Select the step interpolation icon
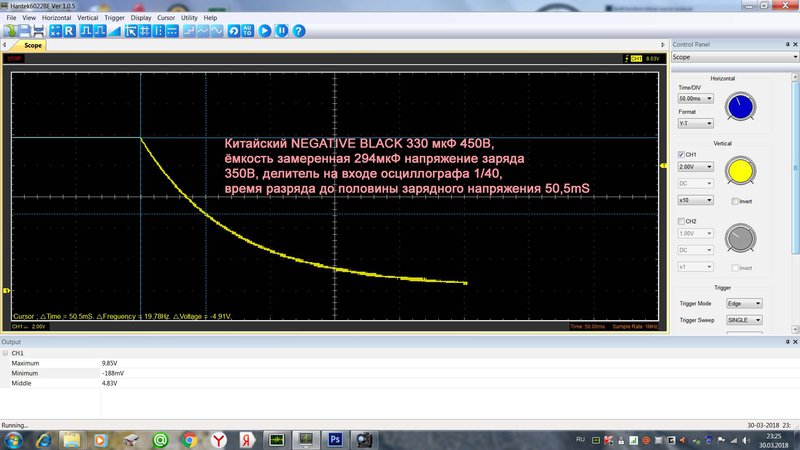 click(189, 31)
